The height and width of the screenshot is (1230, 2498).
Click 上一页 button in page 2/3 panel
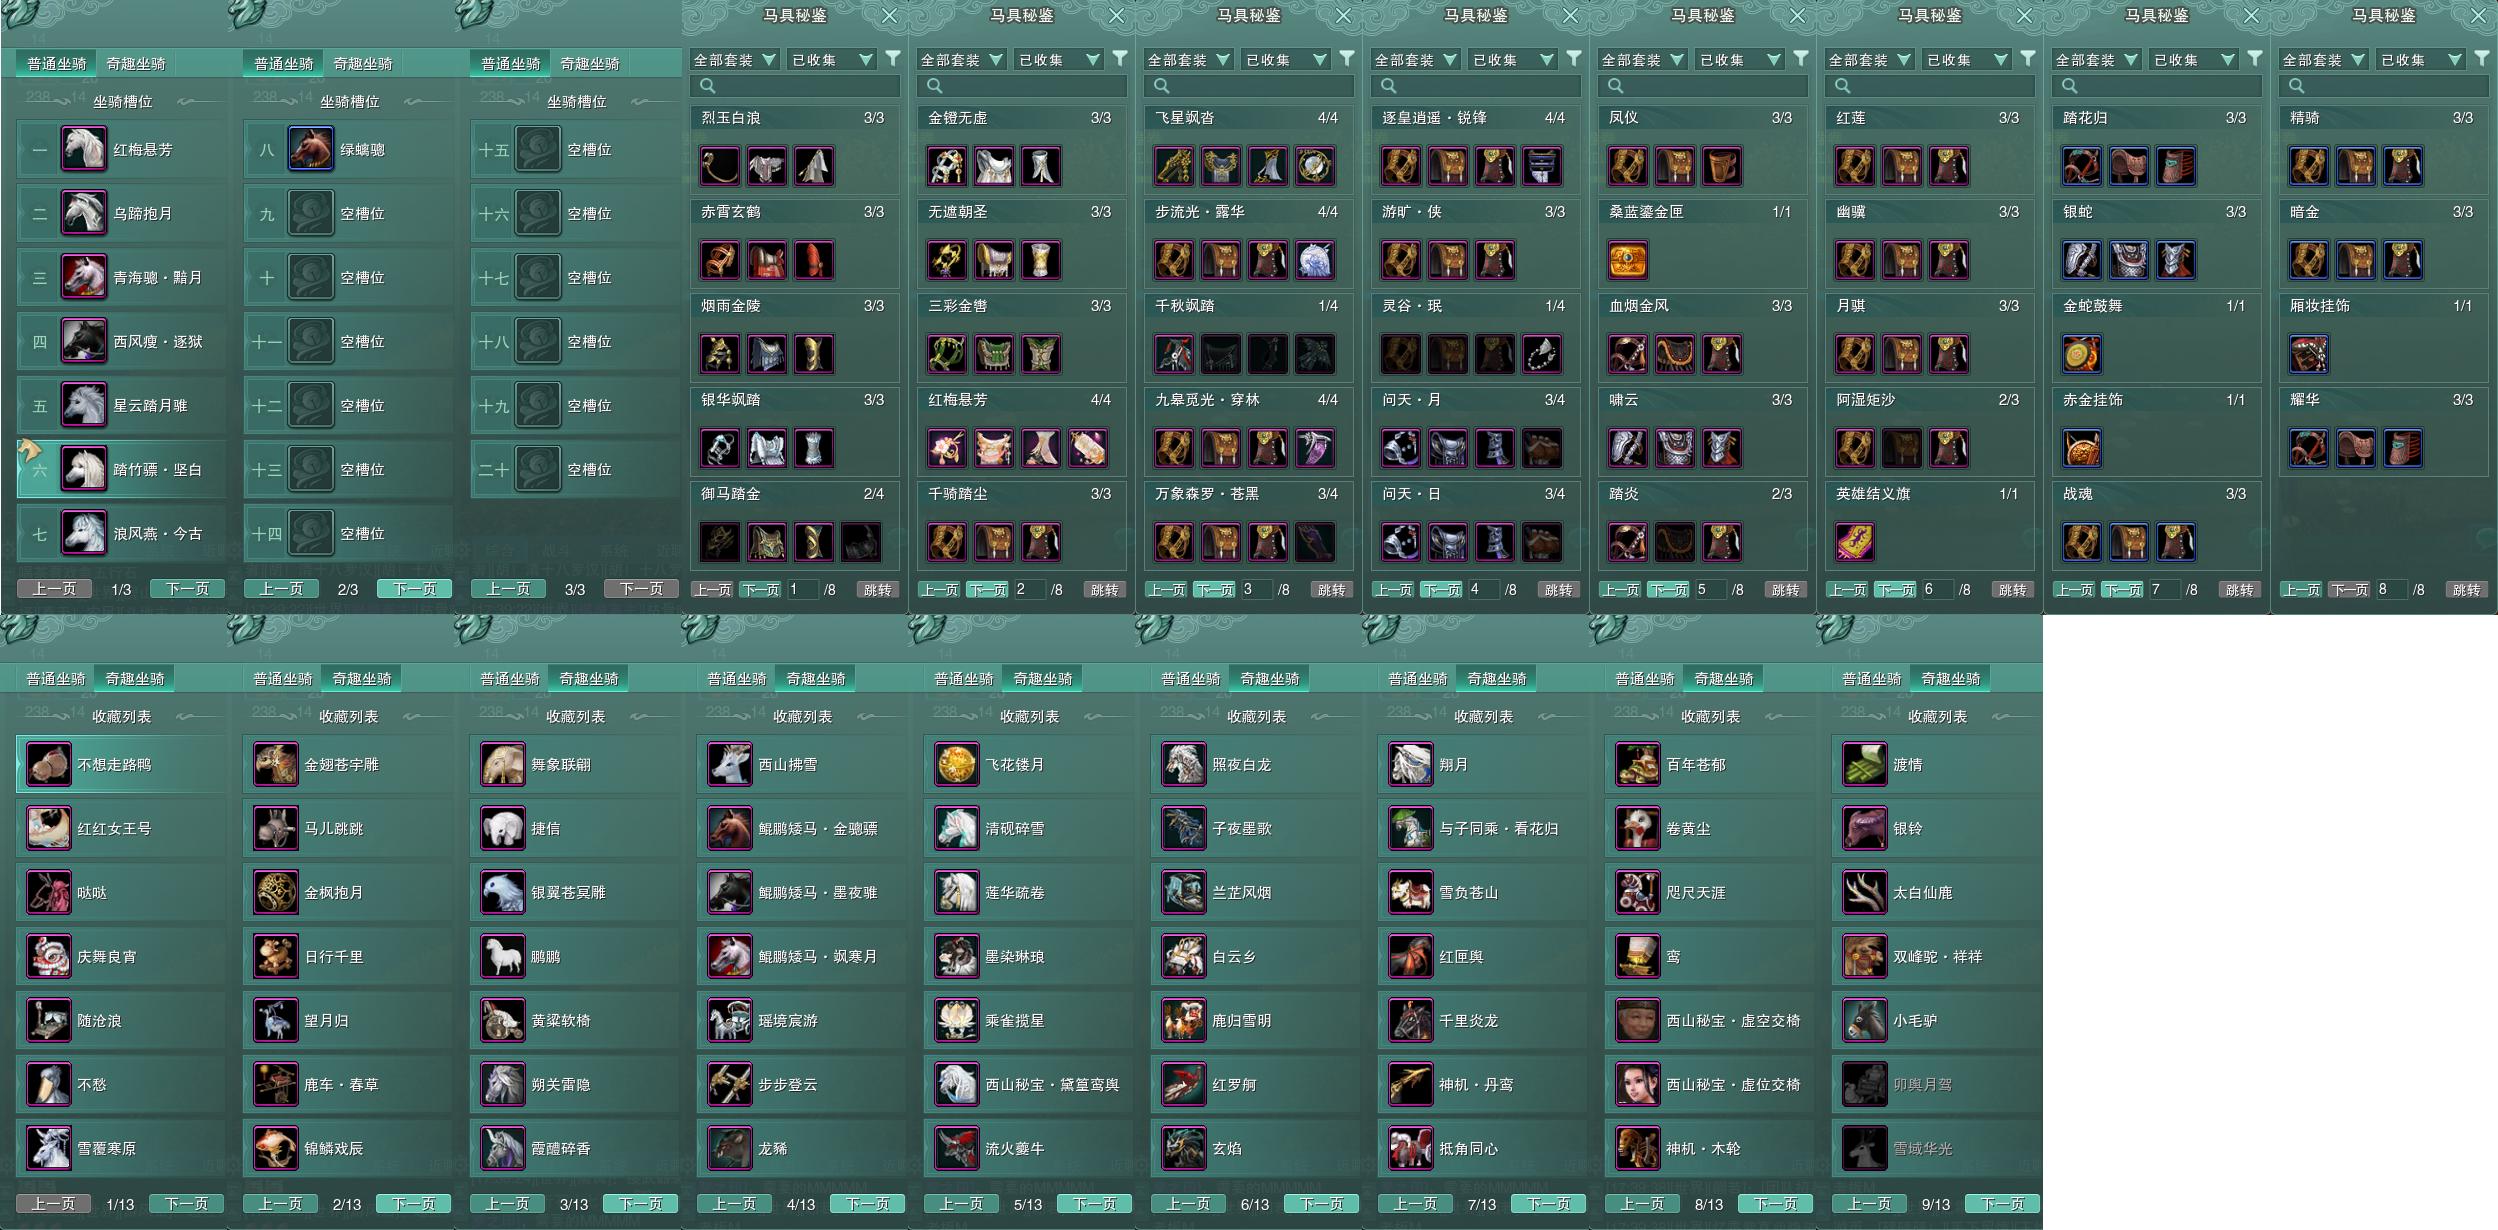click(x=281, y=589)
